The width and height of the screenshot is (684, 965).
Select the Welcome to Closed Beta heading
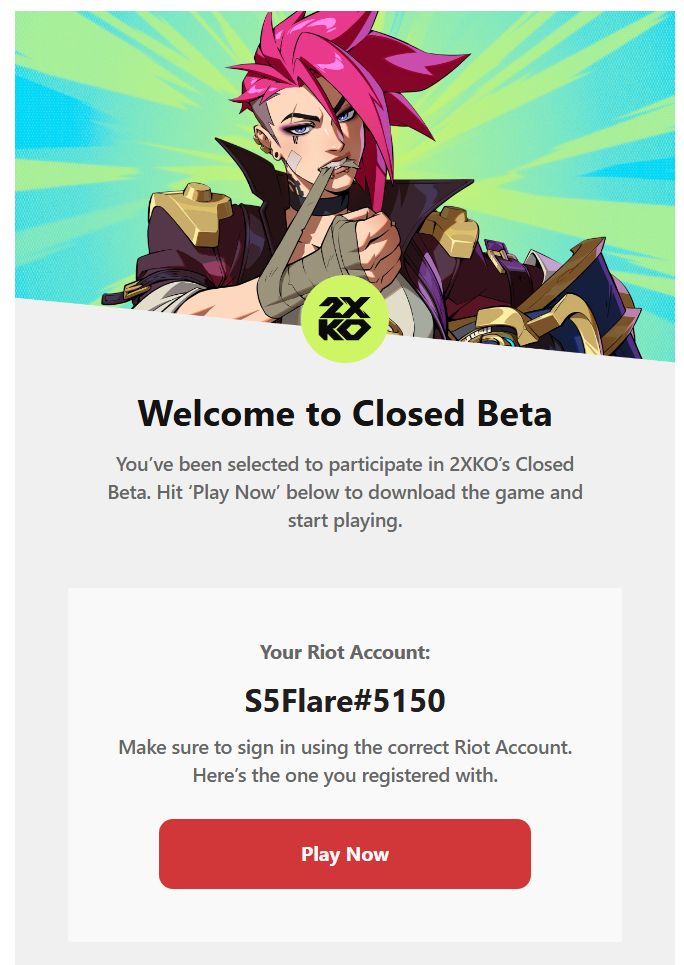point(344,412)
